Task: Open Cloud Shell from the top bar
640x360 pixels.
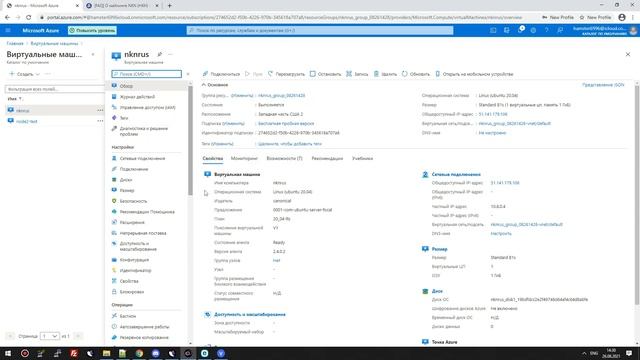Action: tap(493, 30)
